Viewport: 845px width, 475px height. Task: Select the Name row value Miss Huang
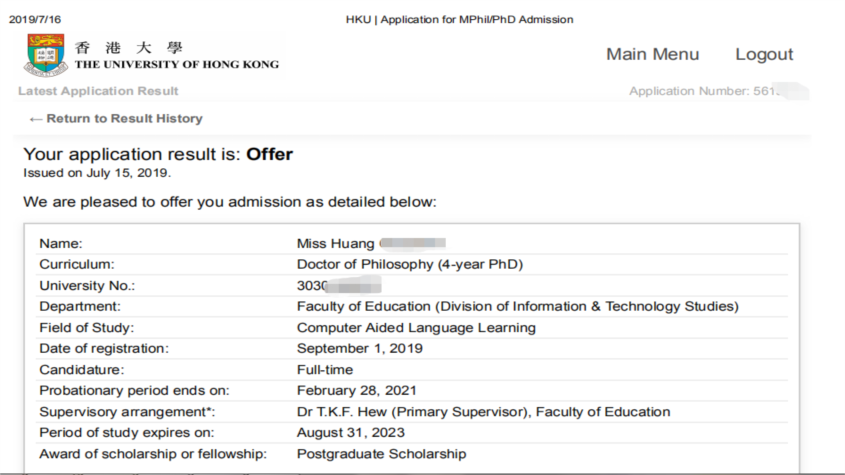click(x=335, y=244)
